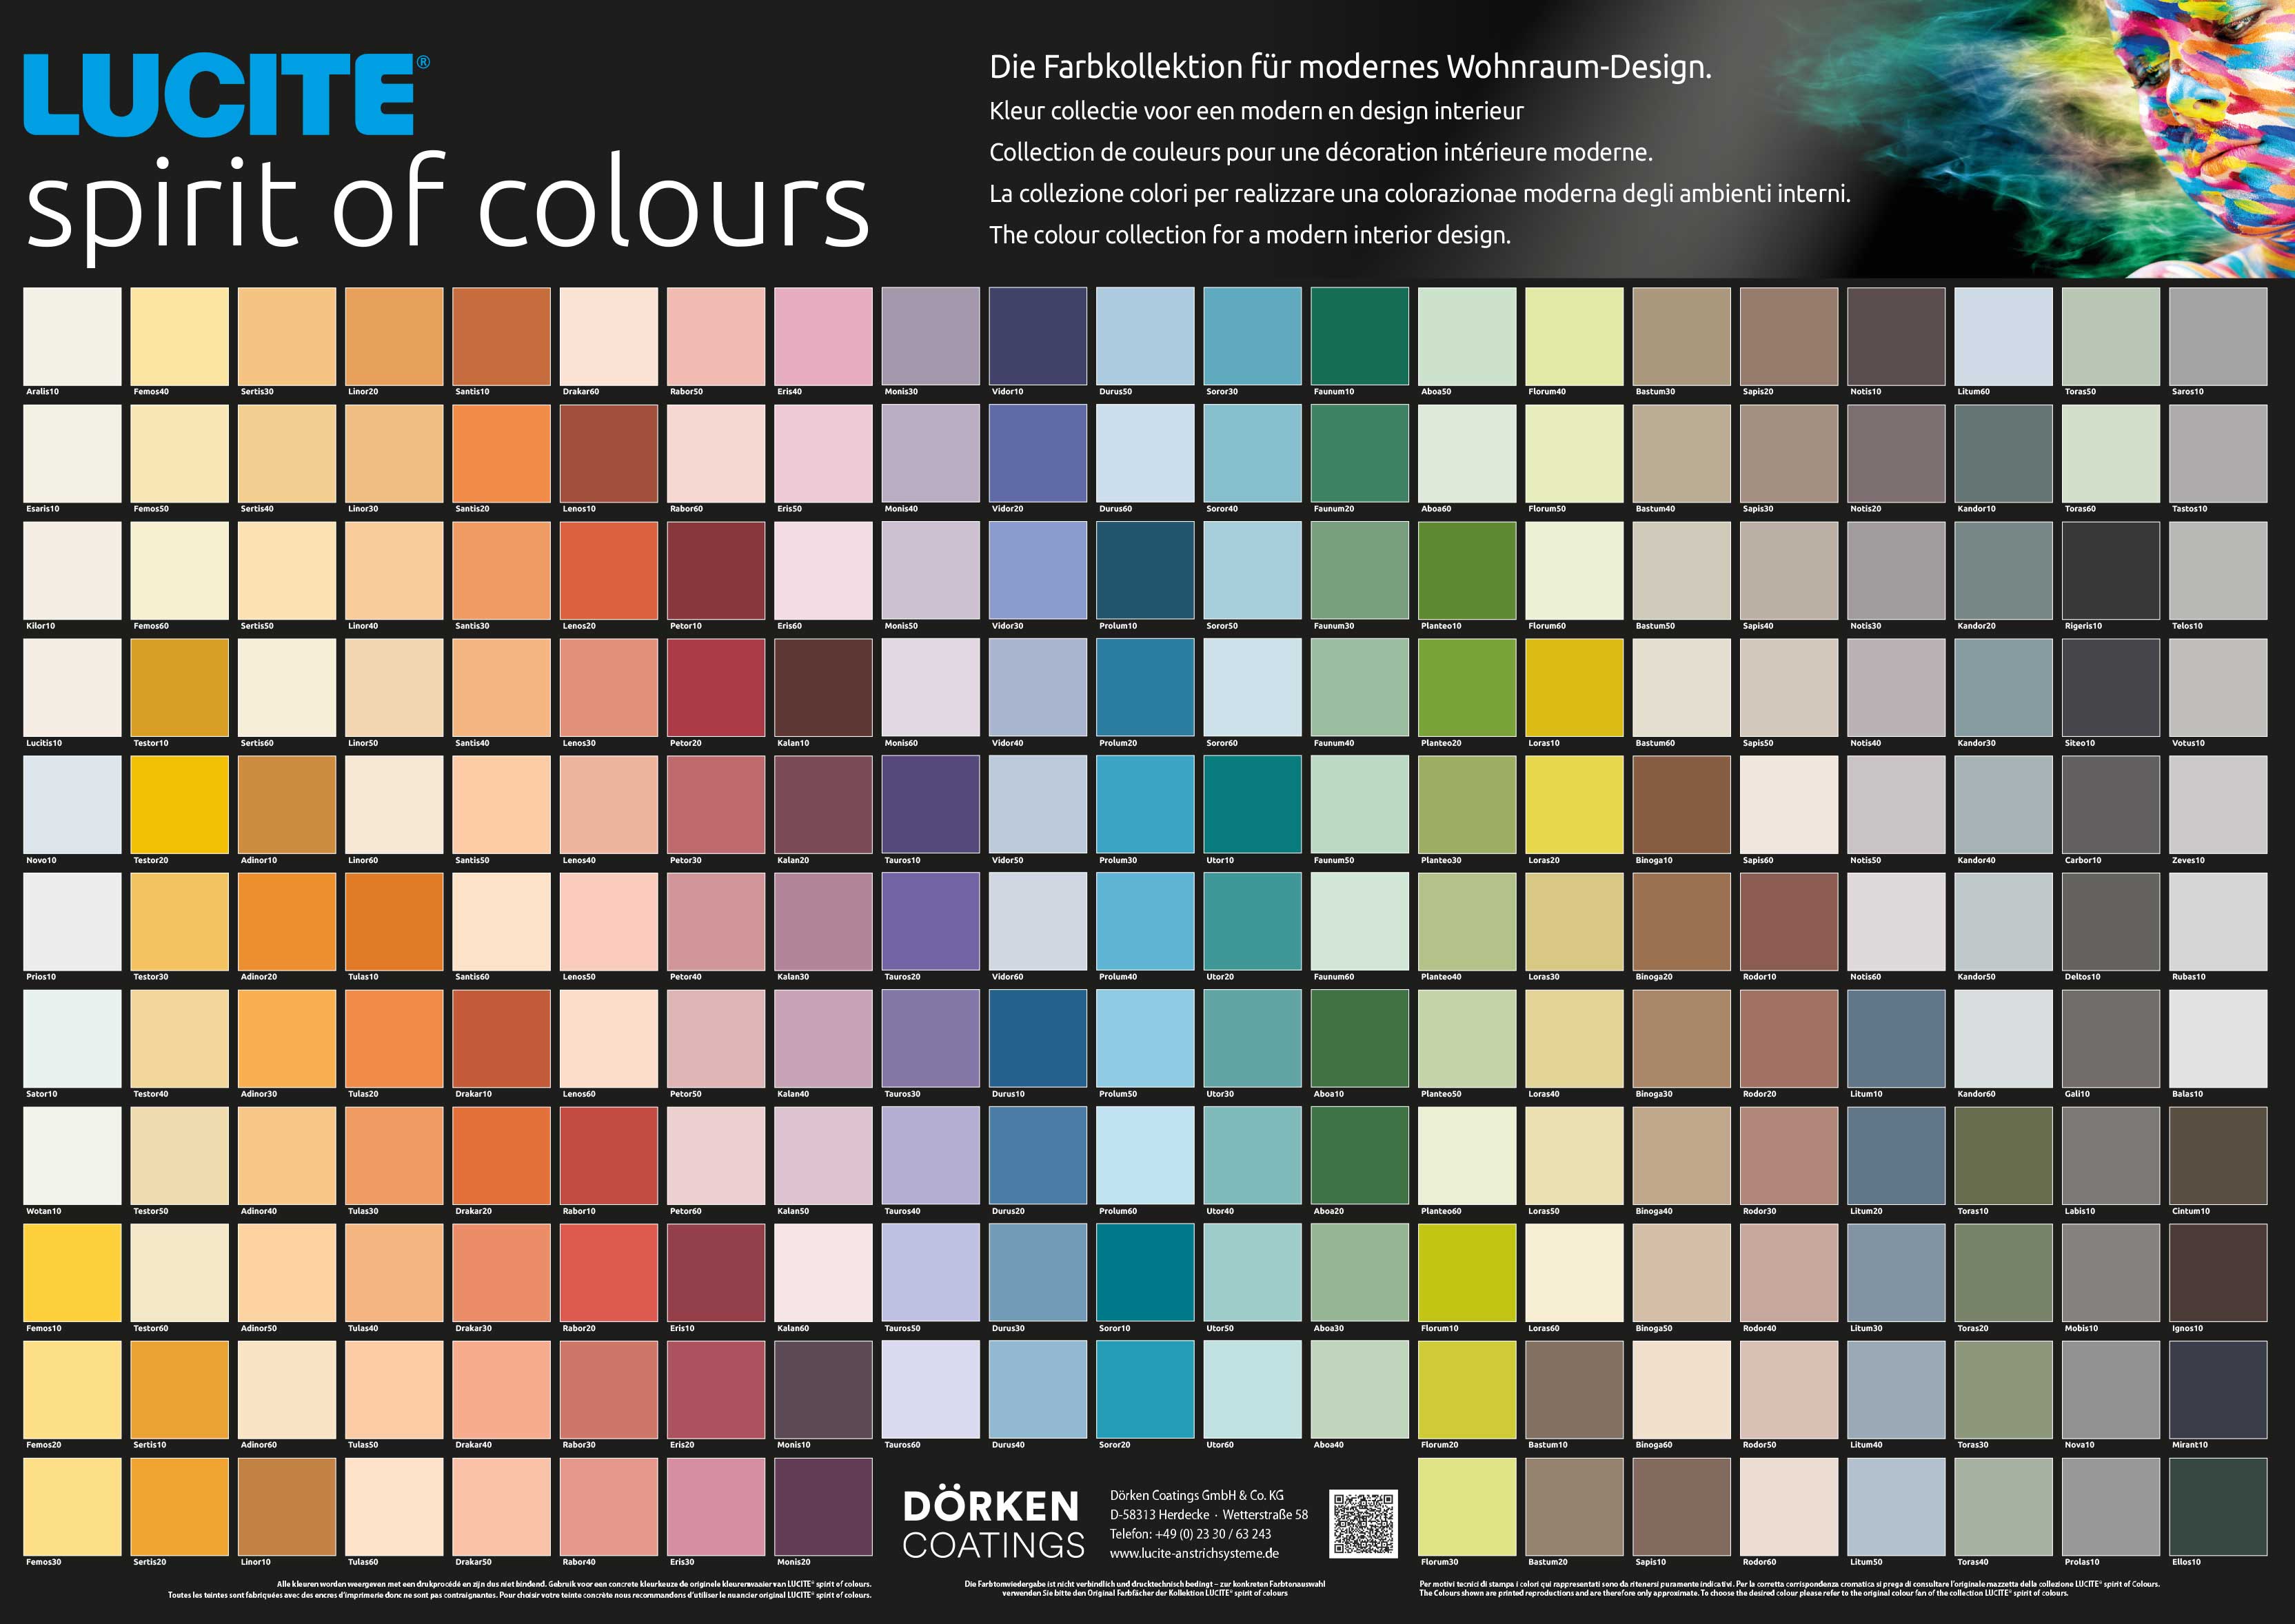Viewport: 2295px width, 1624px height.
Task: Pick the Saros10 grey swatch
Action: 2218,336
